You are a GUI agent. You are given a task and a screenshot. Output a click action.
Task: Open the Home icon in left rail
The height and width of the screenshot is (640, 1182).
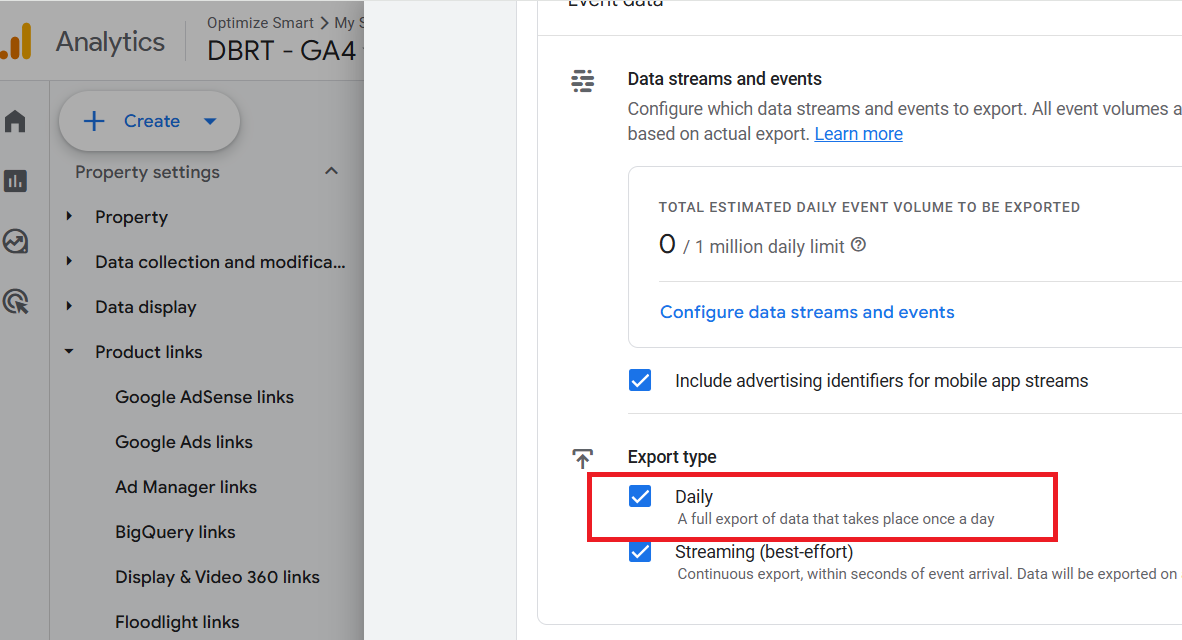click(15, 122)
